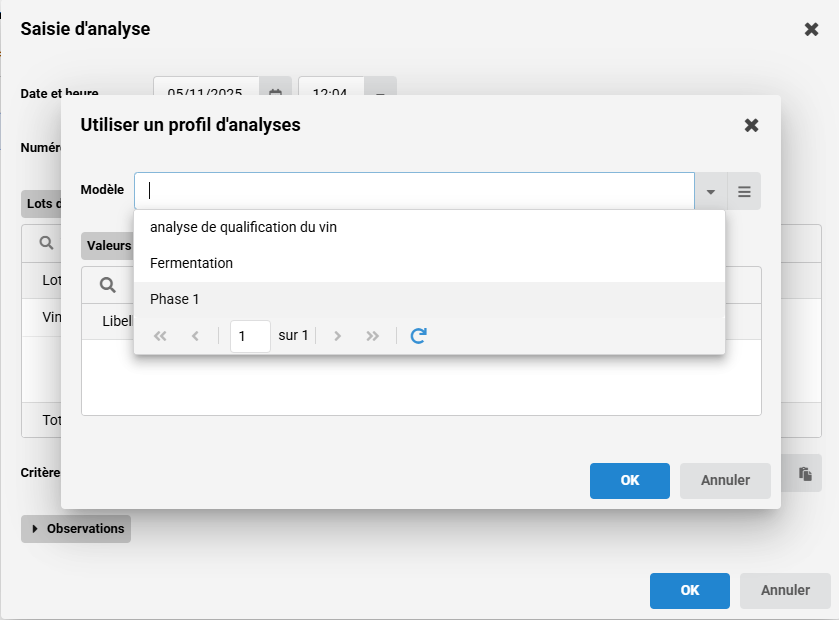Jump to last page of model list
The image size is (839, 620).
(373, 336)
